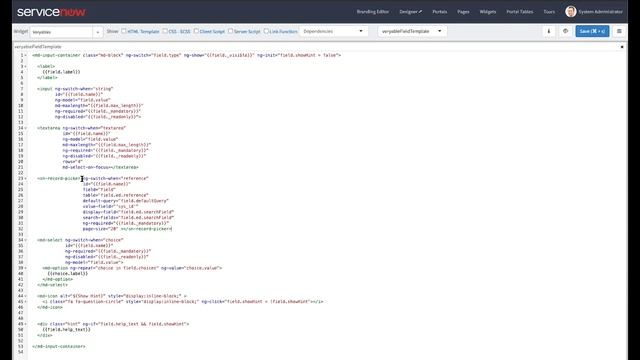
Task: Click the fa-question-circle icon code line
Action: click(182, 302)
